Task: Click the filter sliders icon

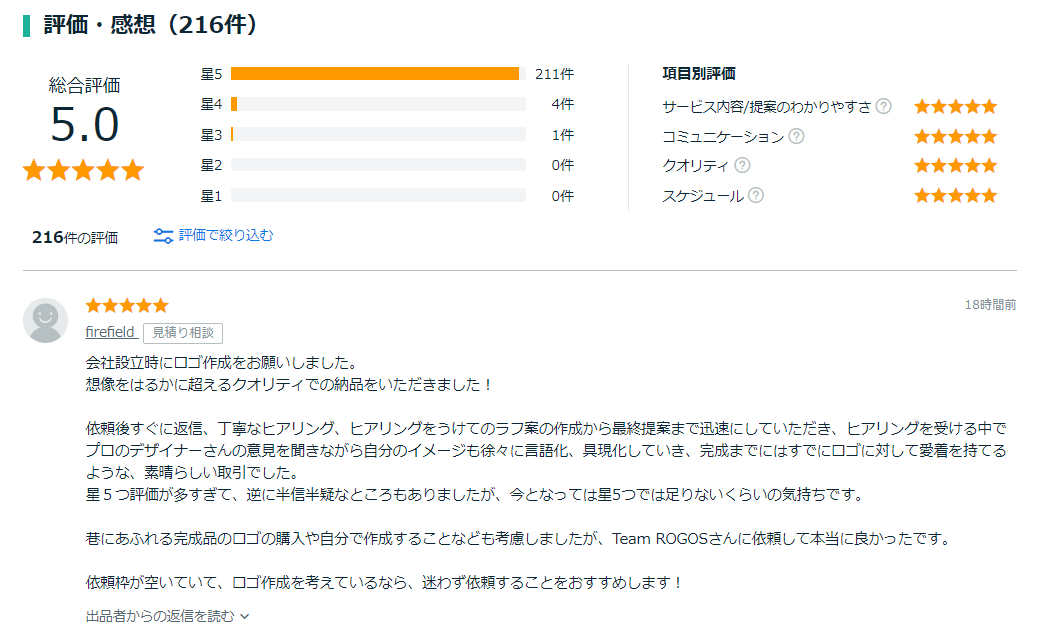Action: tap(163, 236)
